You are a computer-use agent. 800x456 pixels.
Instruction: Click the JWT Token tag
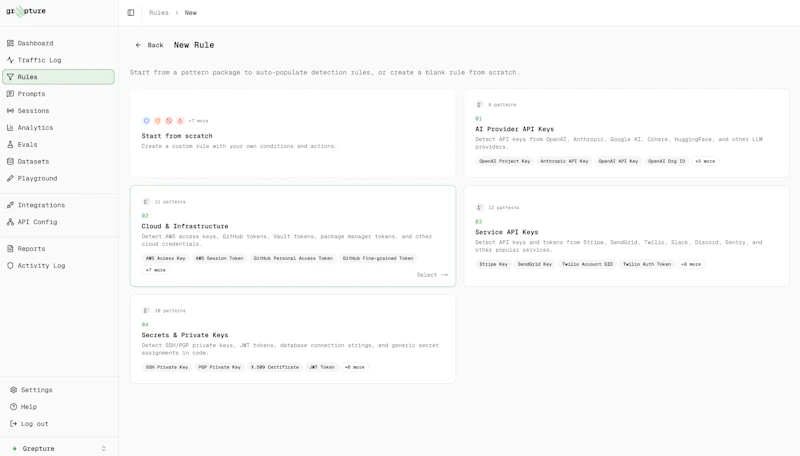[322, 367]
